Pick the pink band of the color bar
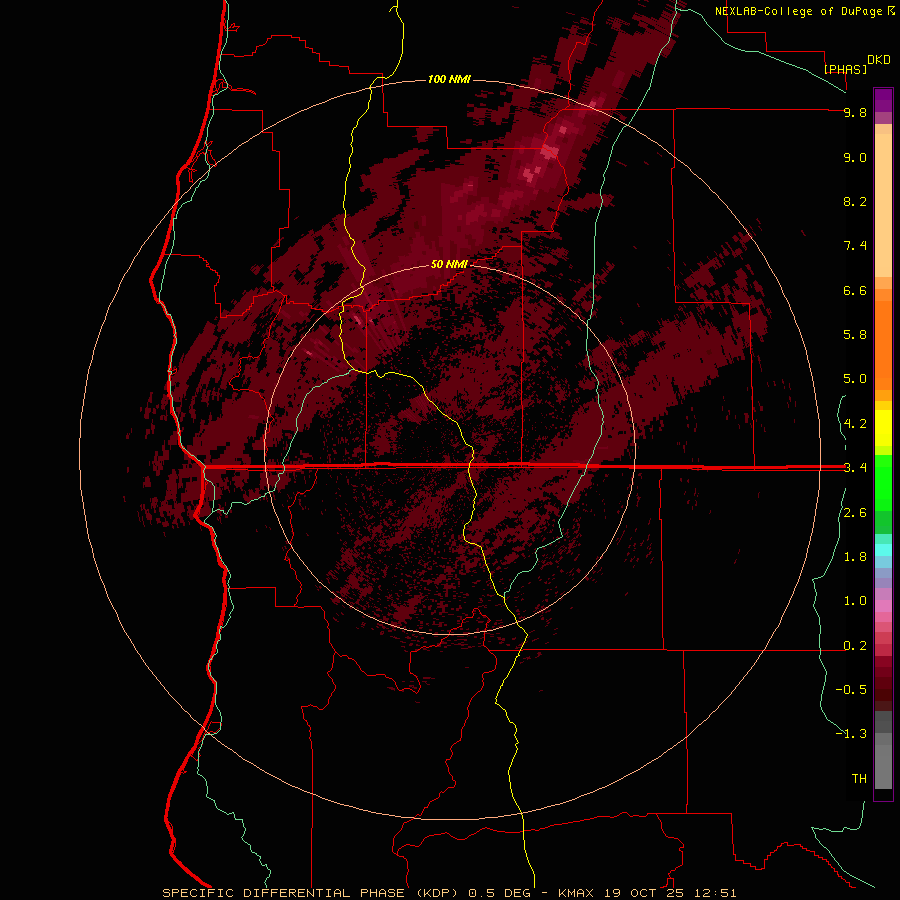 pos(883,606)
